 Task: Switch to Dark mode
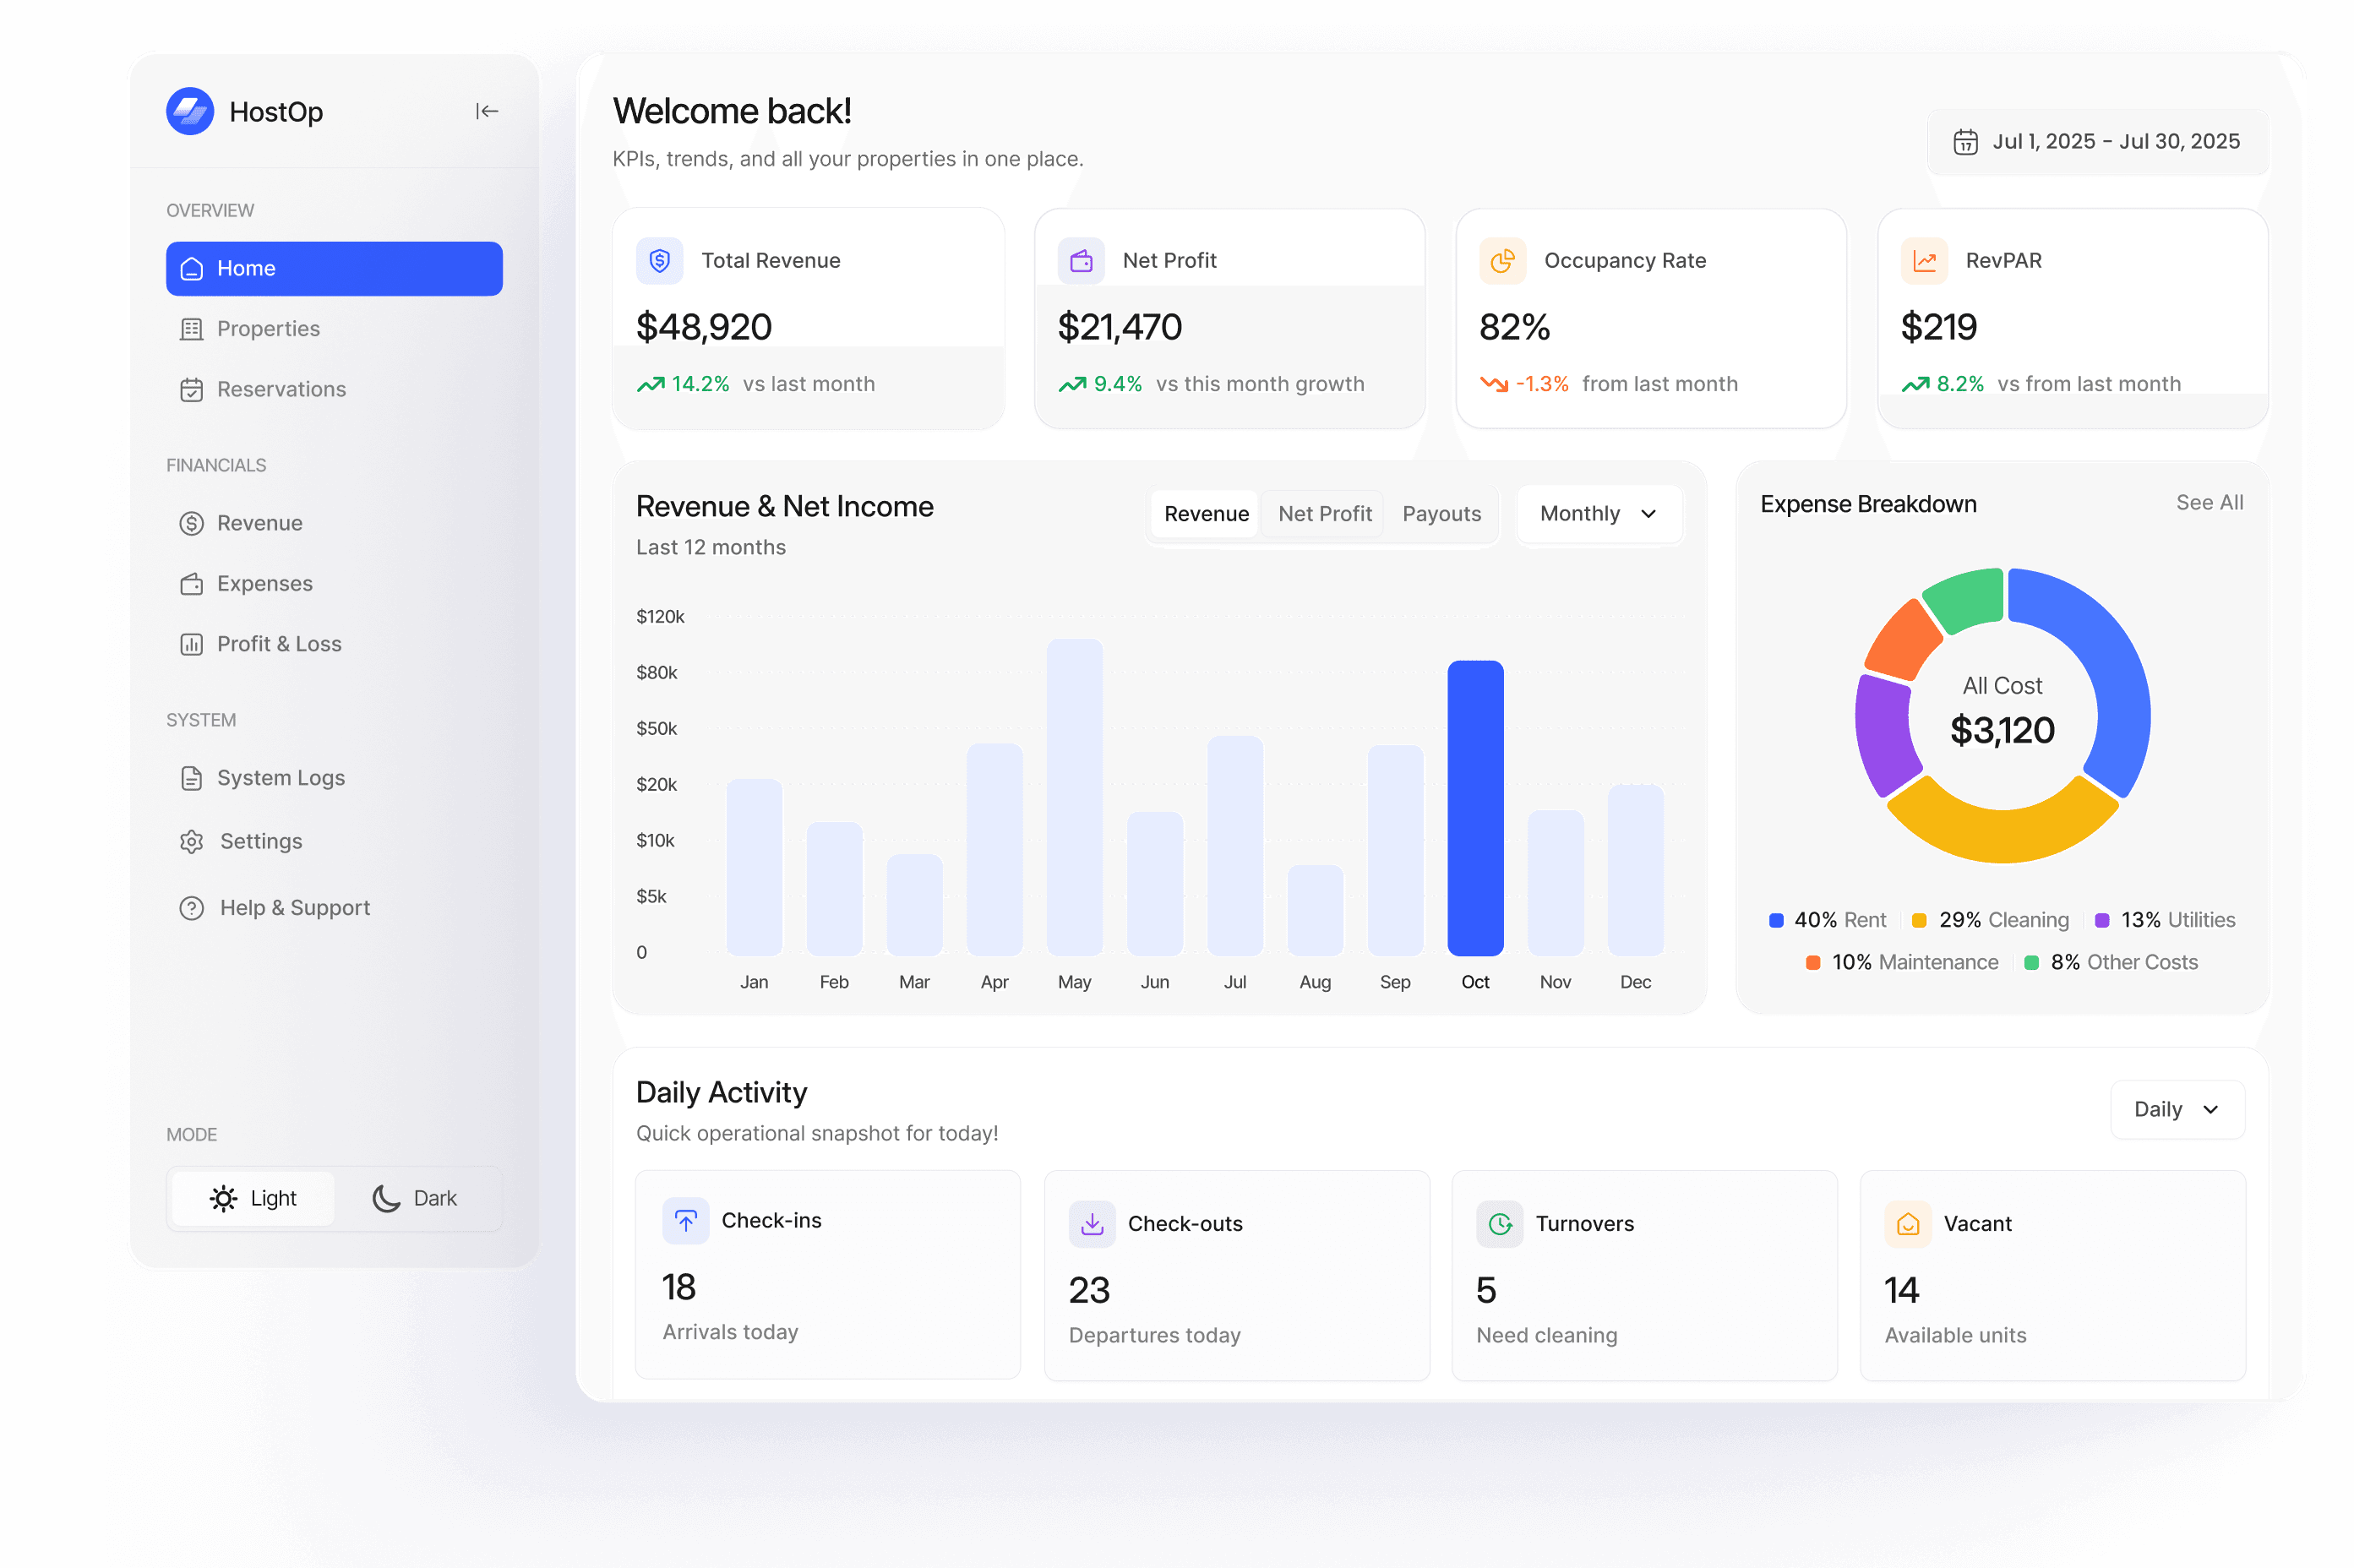click(x=416, y=1198)
